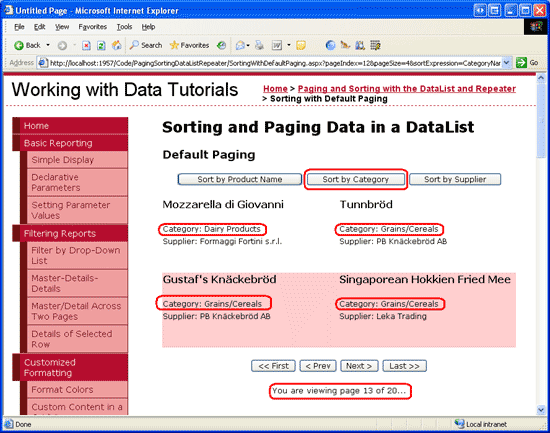Select Filter by Drop-Down List sidebar item
This screenshot has width=550, height=433.
(x=76, y=255)
